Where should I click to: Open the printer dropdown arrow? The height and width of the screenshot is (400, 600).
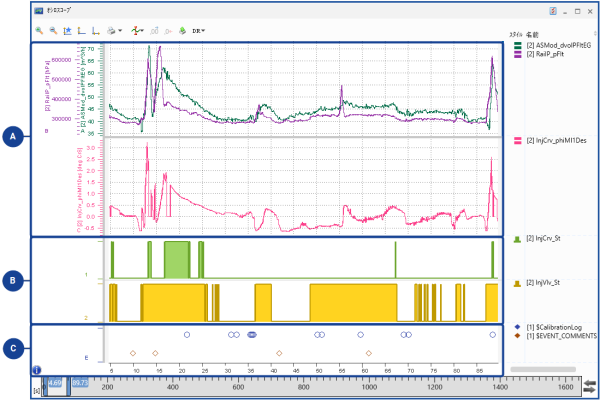pos(121,31)
